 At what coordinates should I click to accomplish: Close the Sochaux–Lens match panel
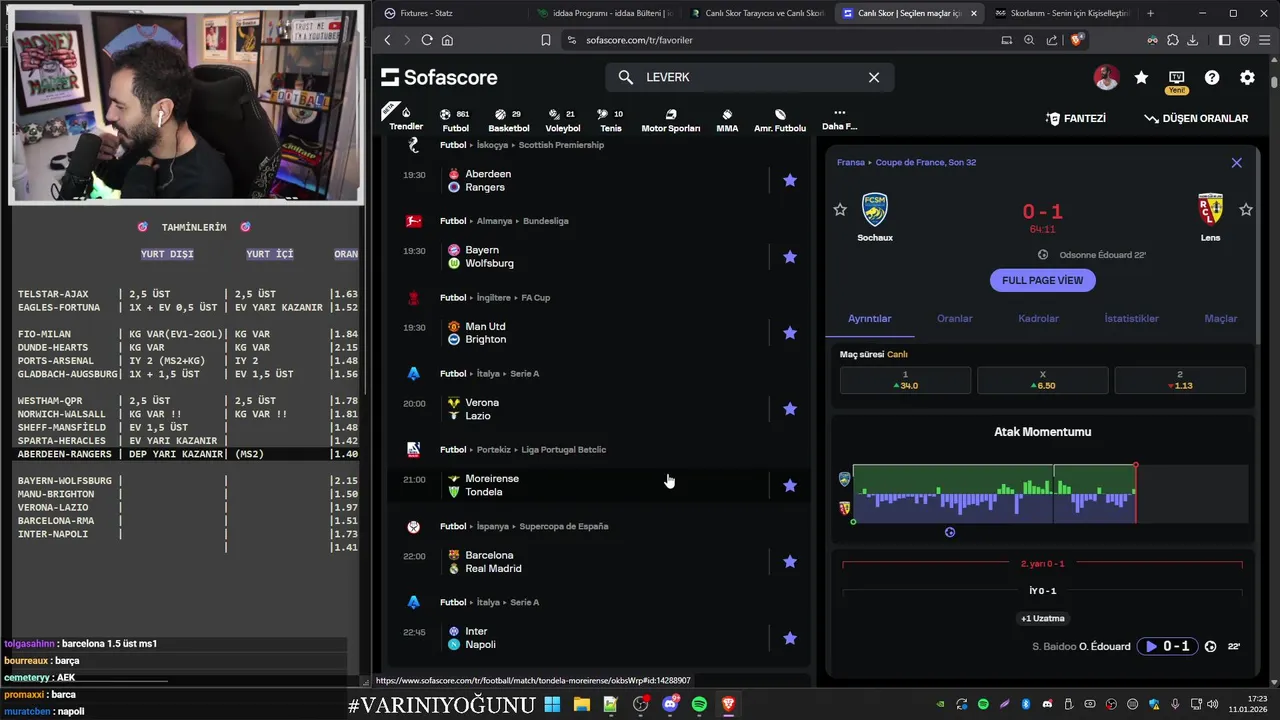[1237, 163]
